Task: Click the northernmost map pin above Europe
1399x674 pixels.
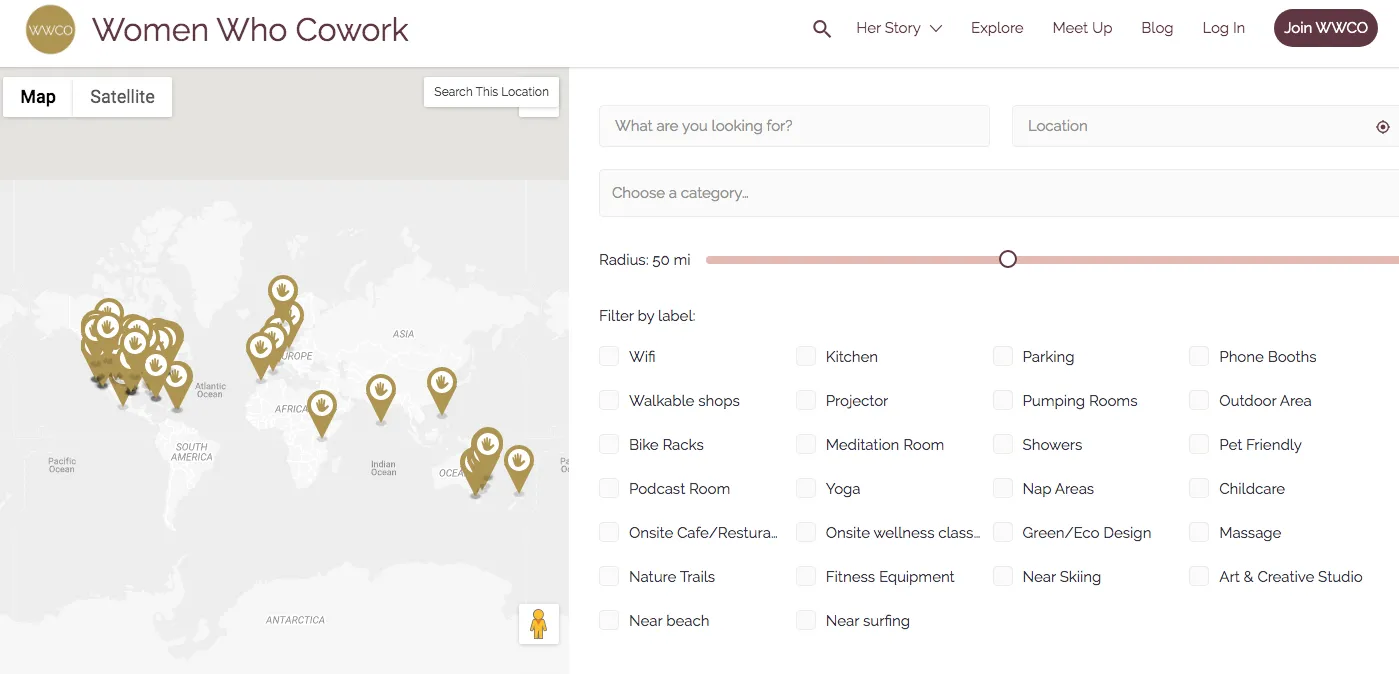Action: coord(283,292)
